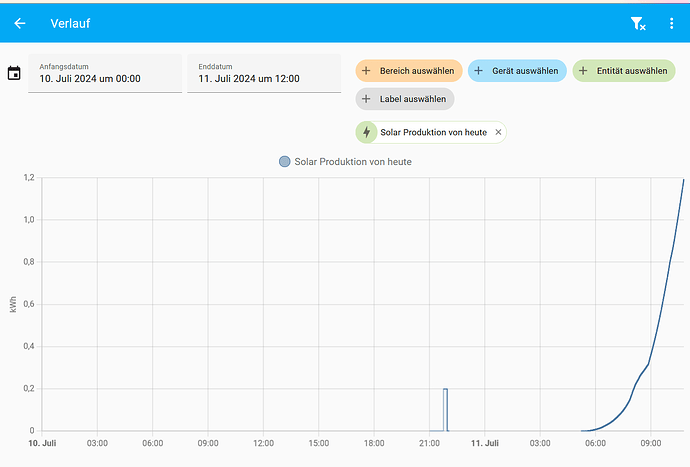Click the 21:00 axis label
The image size is (690, 467).
click(429, 443)
